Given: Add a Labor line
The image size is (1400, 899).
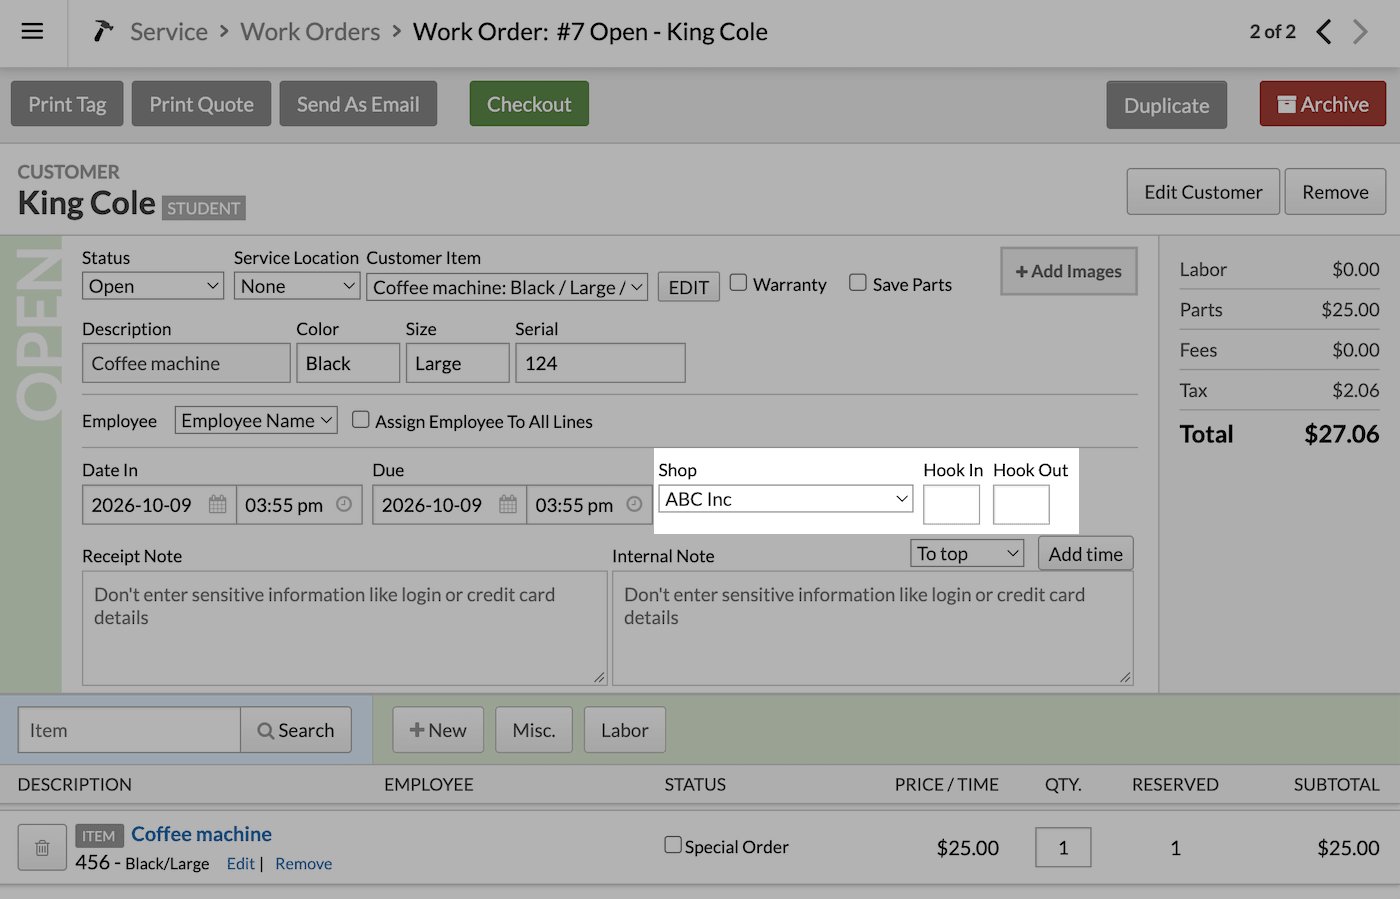Looking at the screenshot, I should click(625, 730).
